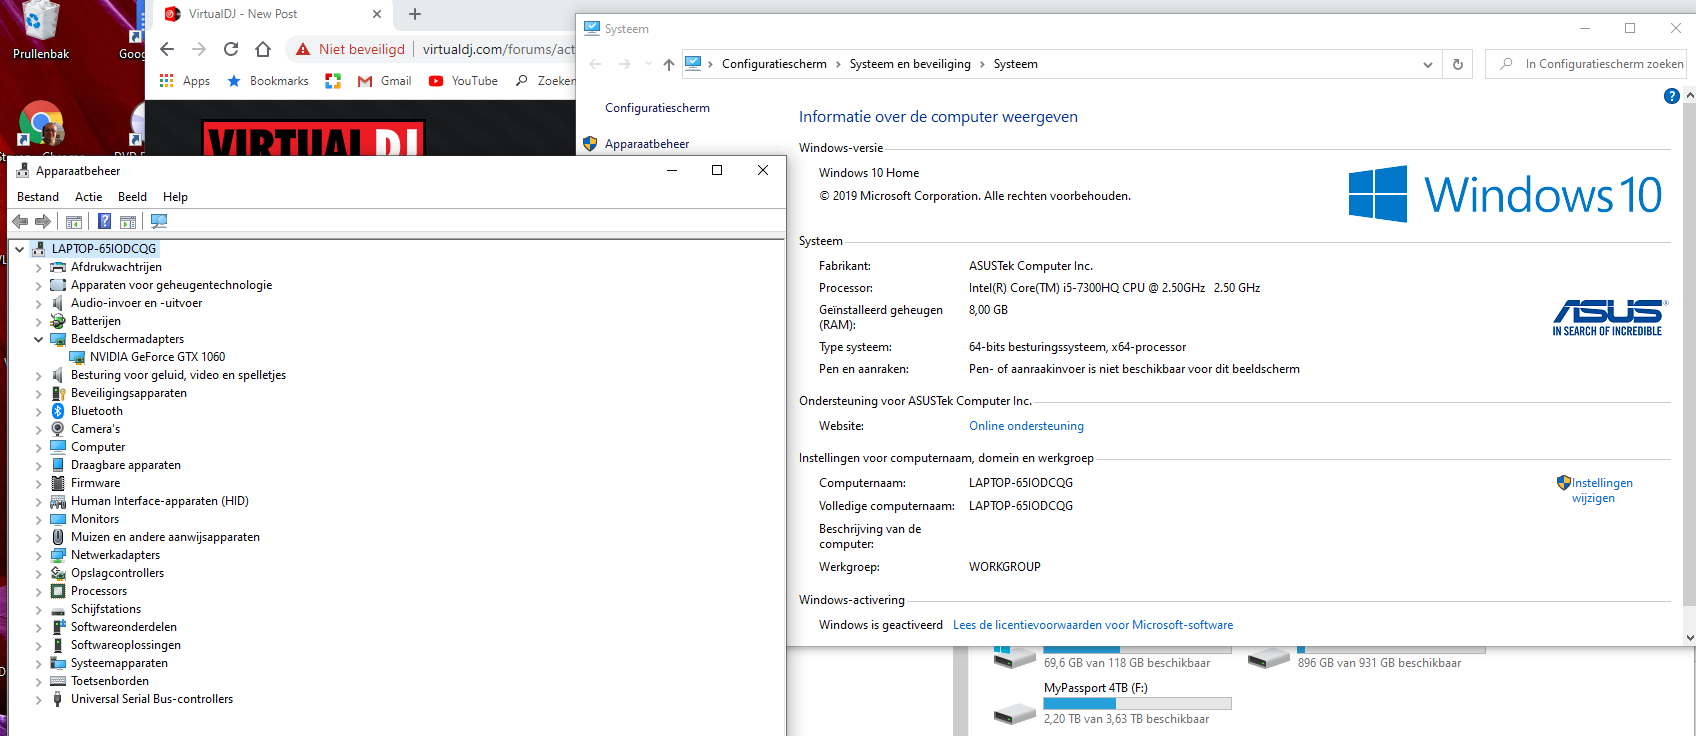1696x736 pixels.
Task: Expand Human Interface-apparaten (HID) node
Action: (38, 501)
